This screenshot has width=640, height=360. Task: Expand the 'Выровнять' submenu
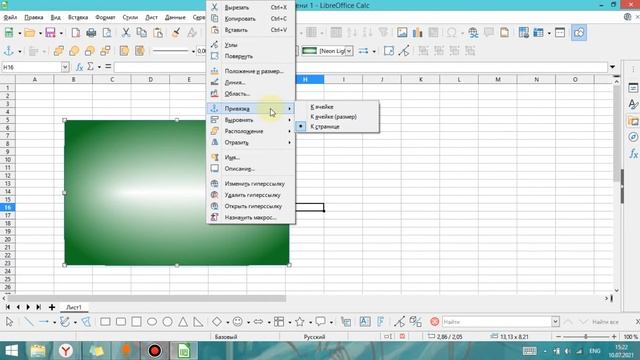coord(251,120)
